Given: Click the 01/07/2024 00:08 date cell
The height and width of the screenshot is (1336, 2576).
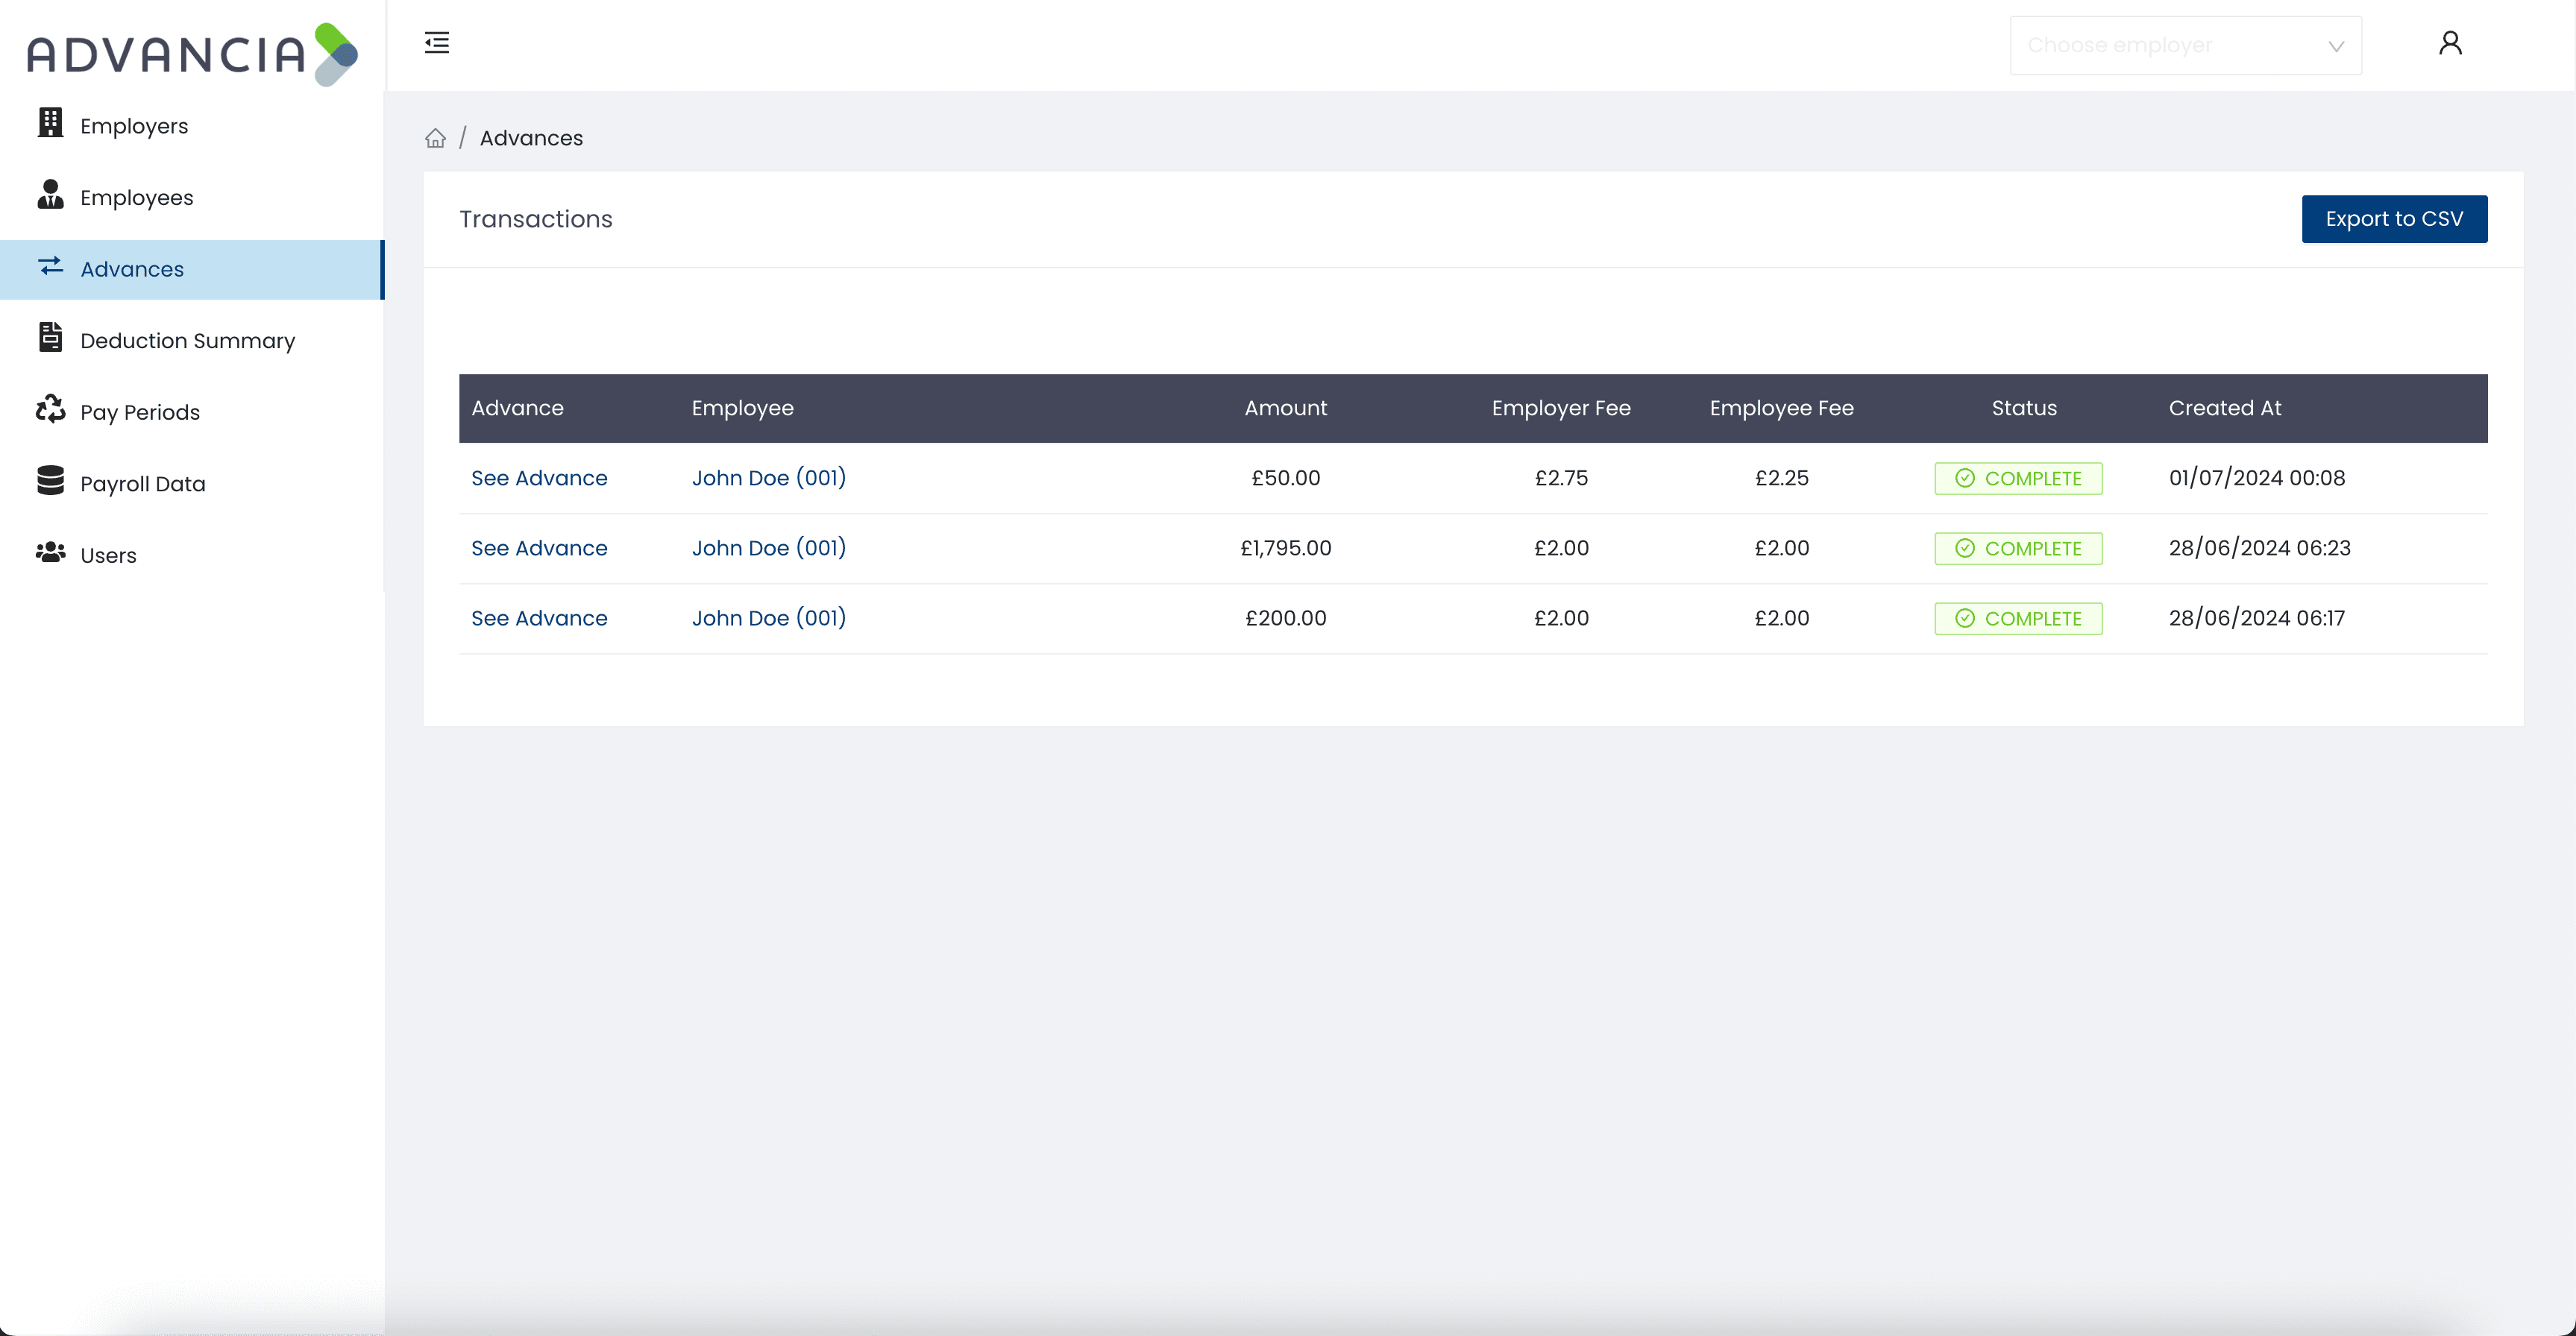Looking at the screenshot, I should coord(2257,478).
